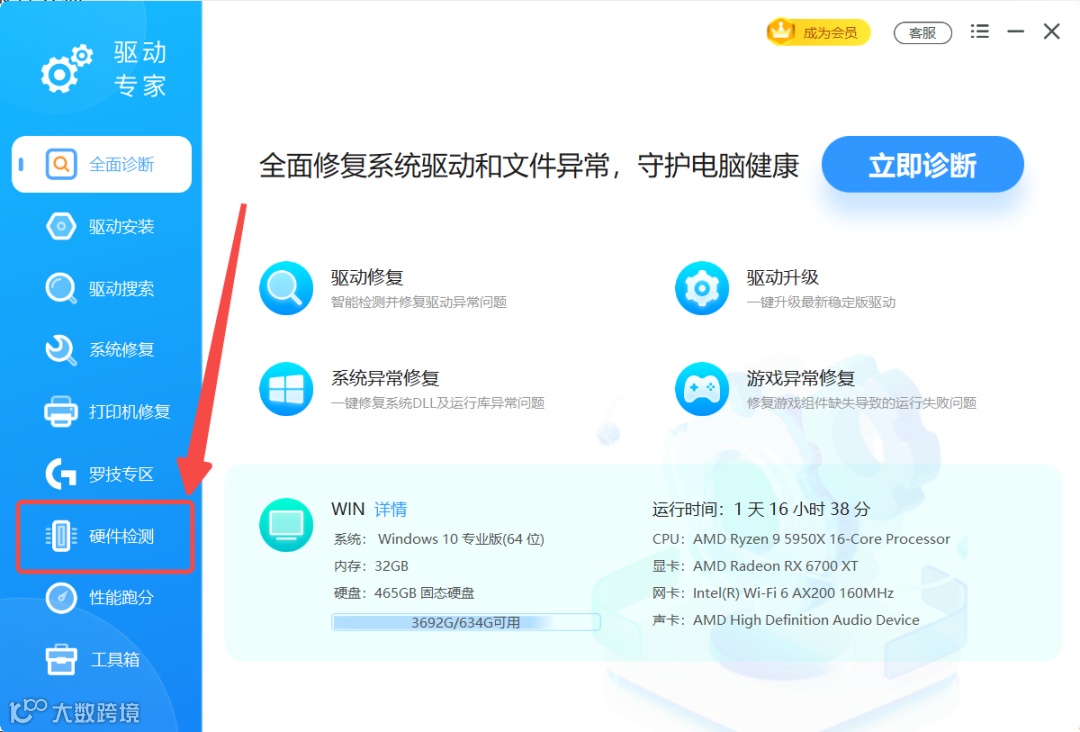Screen dimensions: 1080x732
Task: Click the 工具箱 toolbox icon
Action: [x=61, y=659]
